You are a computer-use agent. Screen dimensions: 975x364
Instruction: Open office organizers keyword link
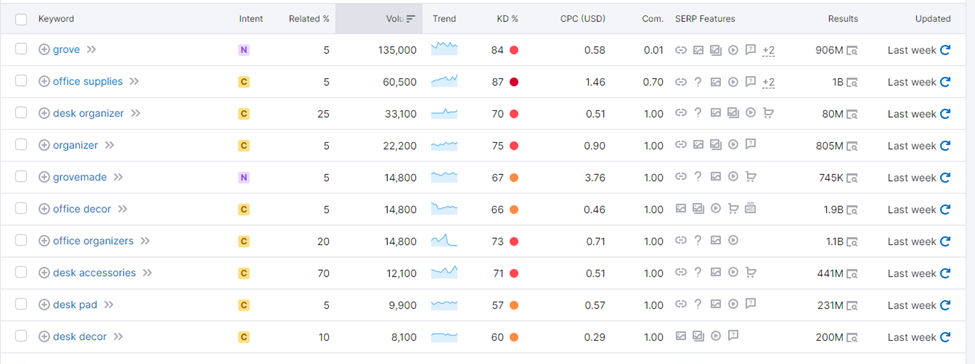point(93,241)
